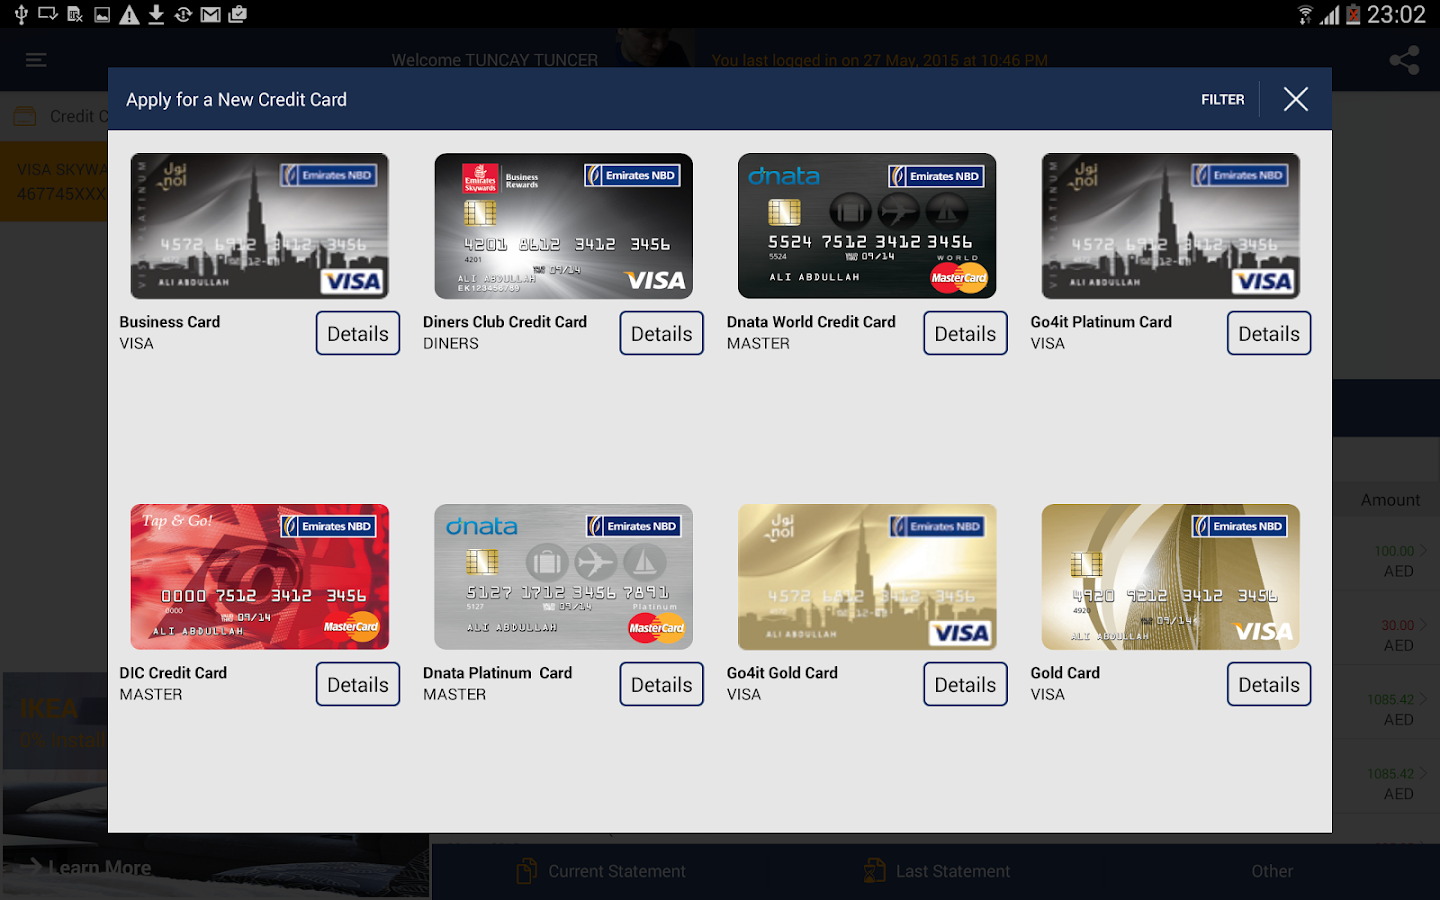Screen dimensions: 1440x900
Task: Open the hamburger menu icon
Action: pos(36,60)
